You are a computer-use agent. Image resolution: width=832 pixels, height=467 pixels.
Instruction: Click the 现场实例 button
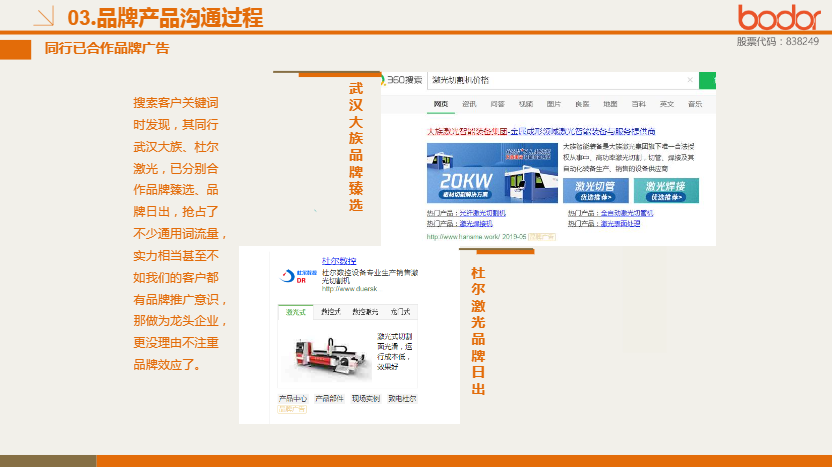pos(366,399)
